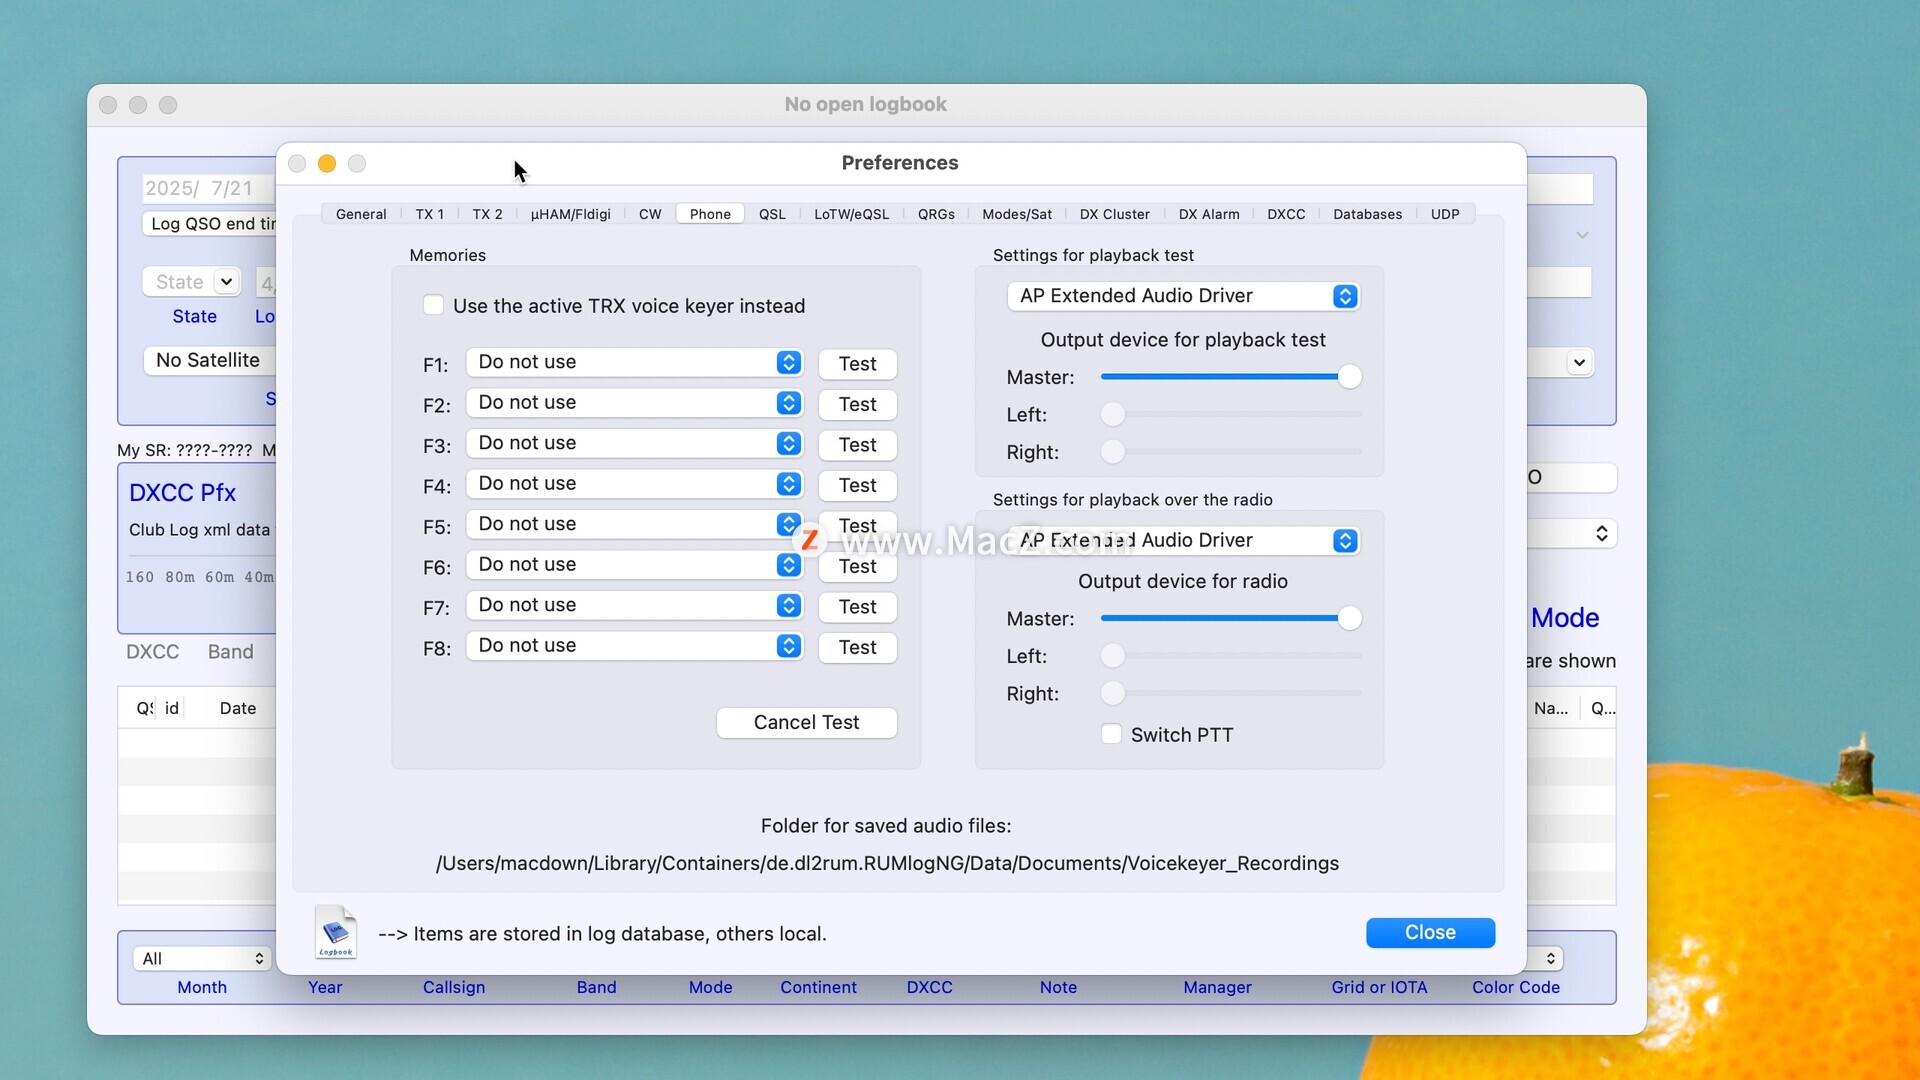Click the Voicekeyer_Recordings folder path text
The width and height of the screenshot is (1920, 1080).
click(887, 863)
